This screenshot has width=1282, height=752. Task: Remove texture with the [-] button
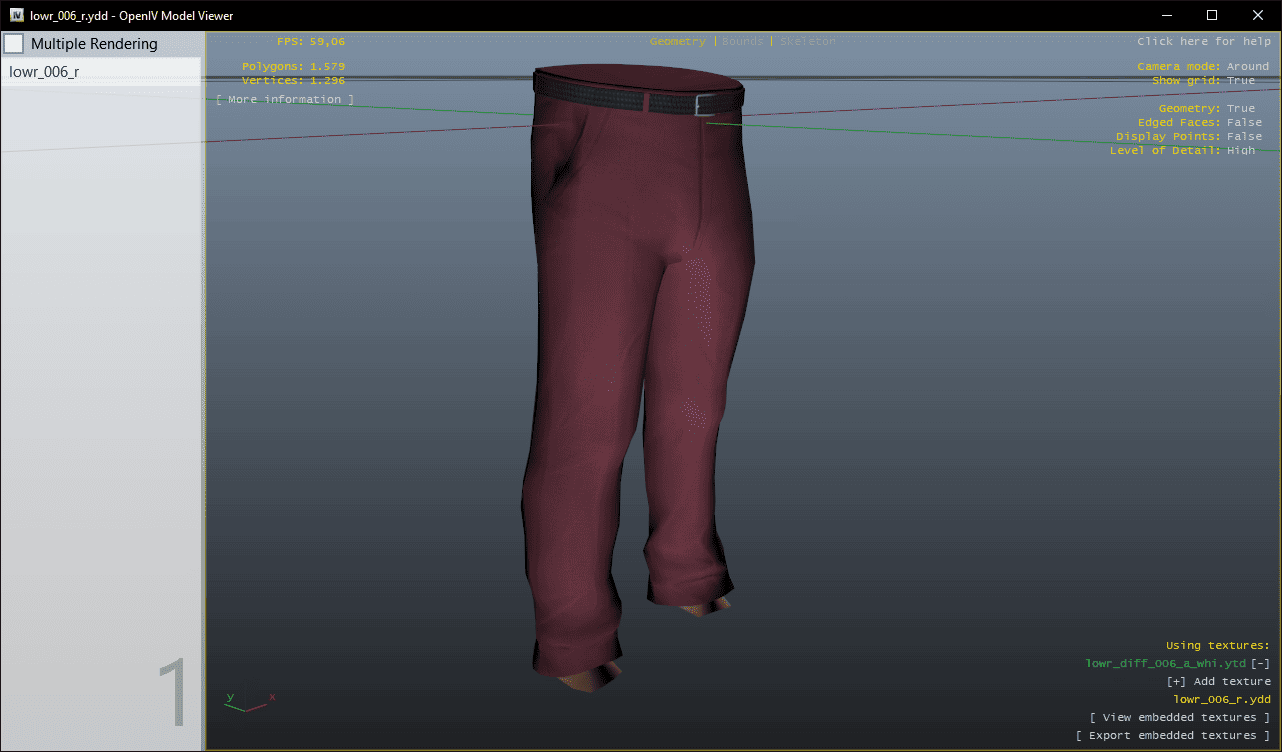[1260, 664]
